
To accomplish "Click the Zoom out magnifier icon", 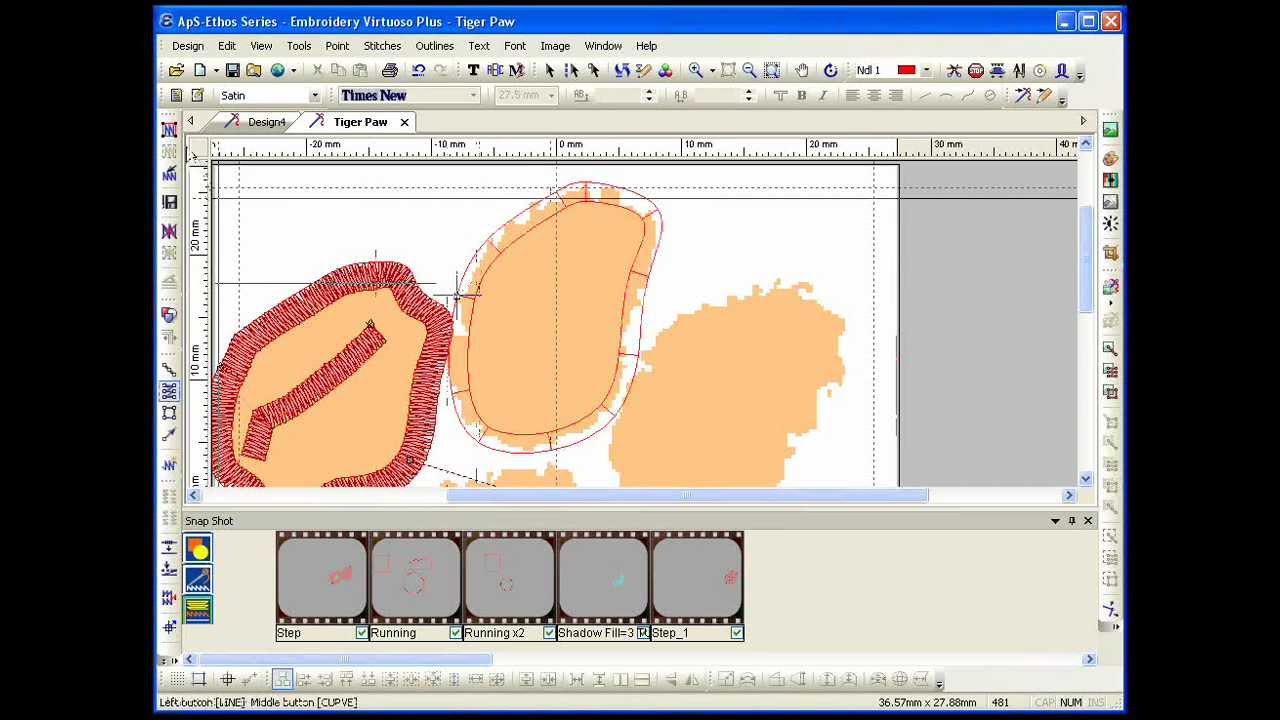I will point(749,70).
